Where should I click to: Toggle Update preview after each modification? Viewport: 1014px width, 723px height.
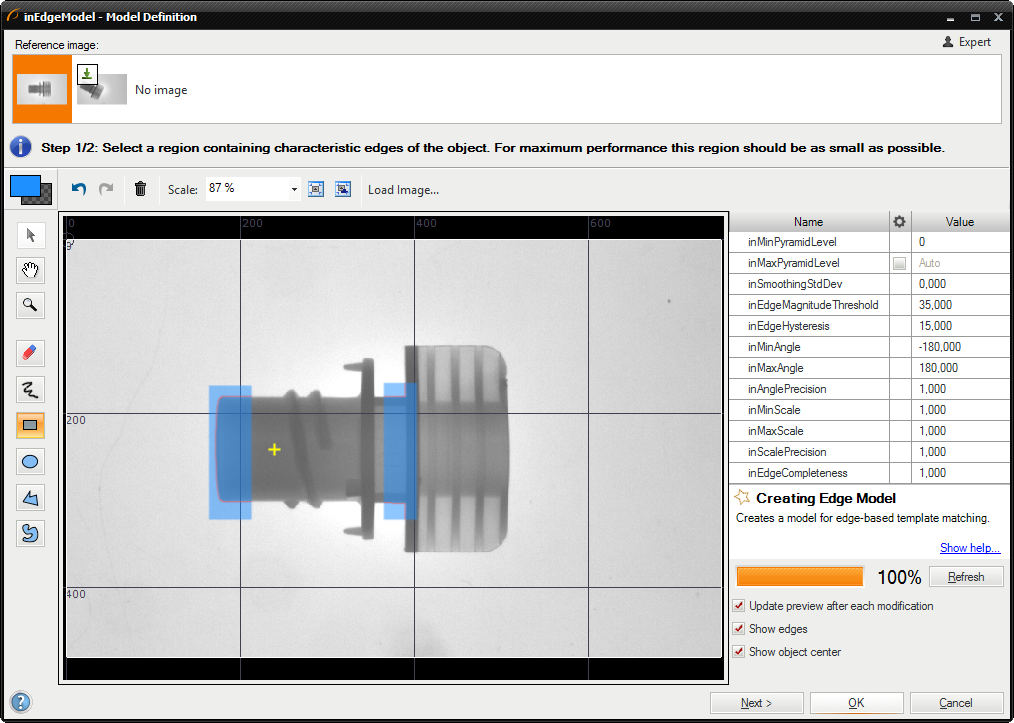click(739, 606)
